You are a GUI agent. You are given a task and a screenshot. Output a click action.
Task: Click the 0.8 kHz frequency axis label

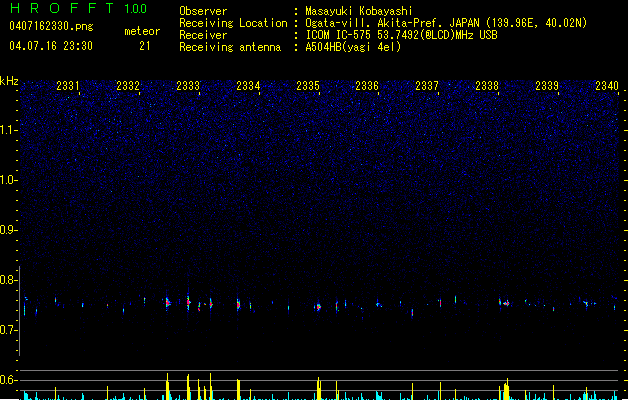[x=9, y=280]
